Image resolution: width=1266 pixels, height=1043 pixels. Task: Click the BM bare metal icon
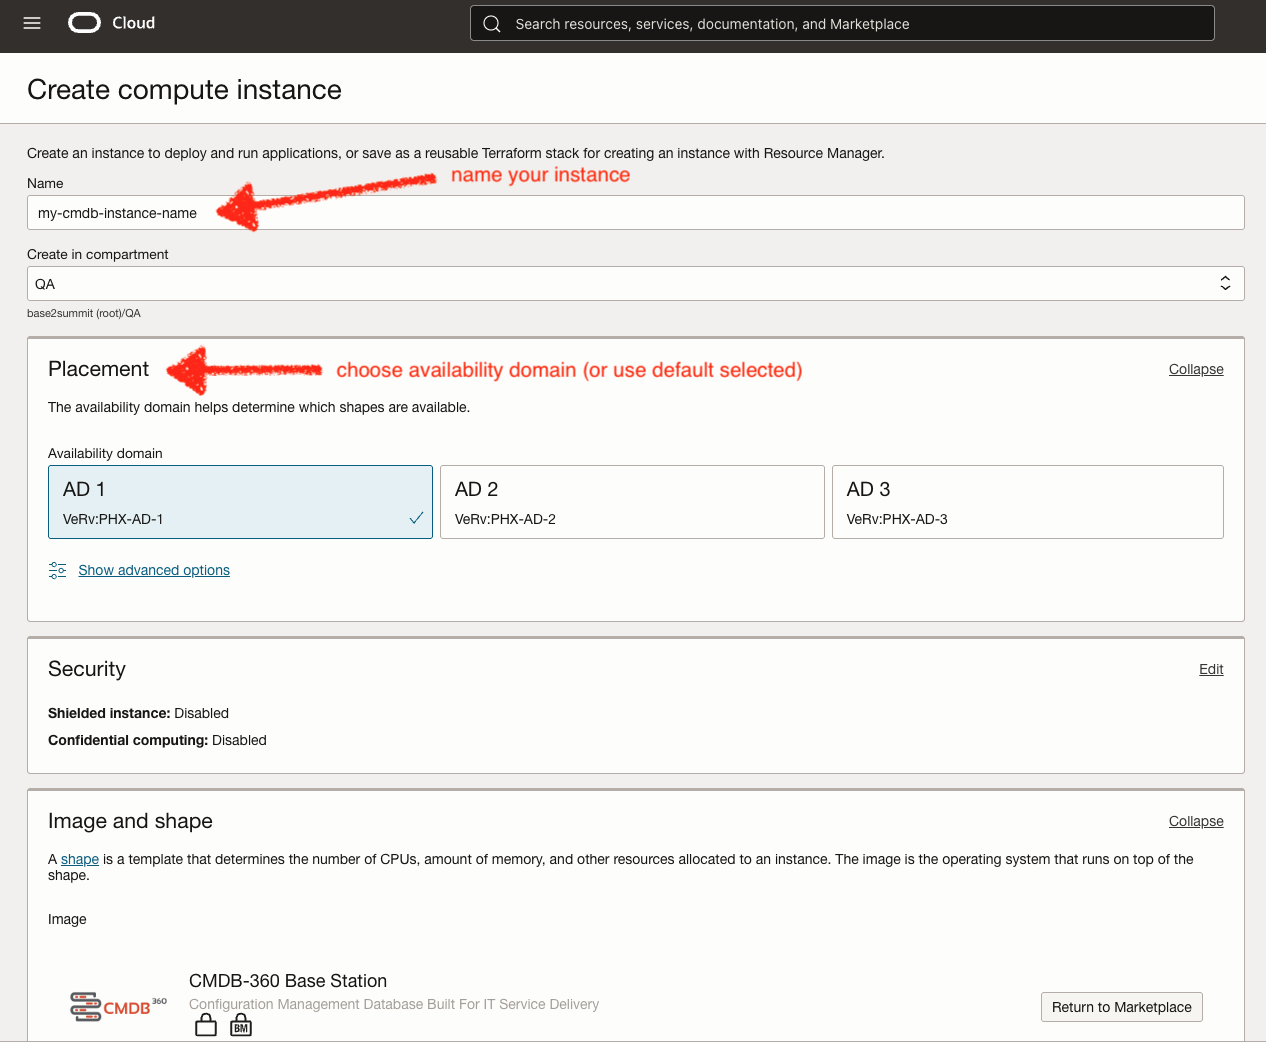tap(241, 1025)
